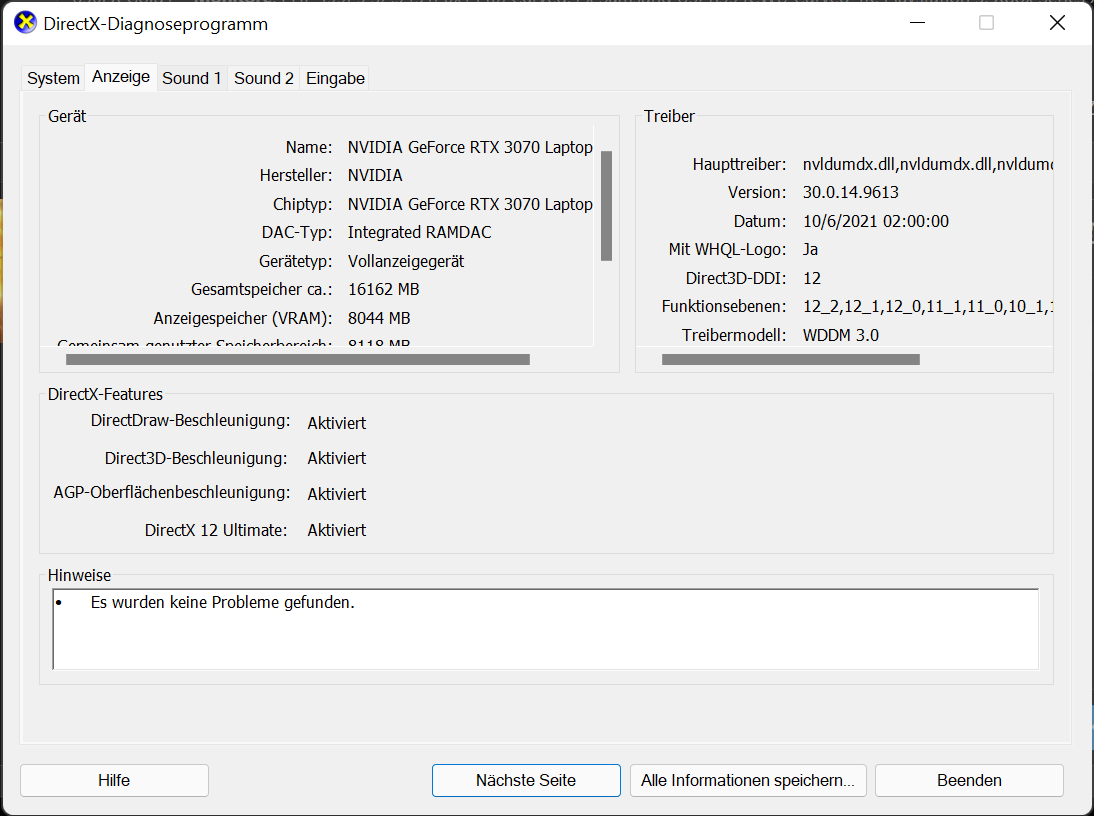The image size is (1094, 816).
Task: Click inside the Hinweise text box
Action: [546, 629]
